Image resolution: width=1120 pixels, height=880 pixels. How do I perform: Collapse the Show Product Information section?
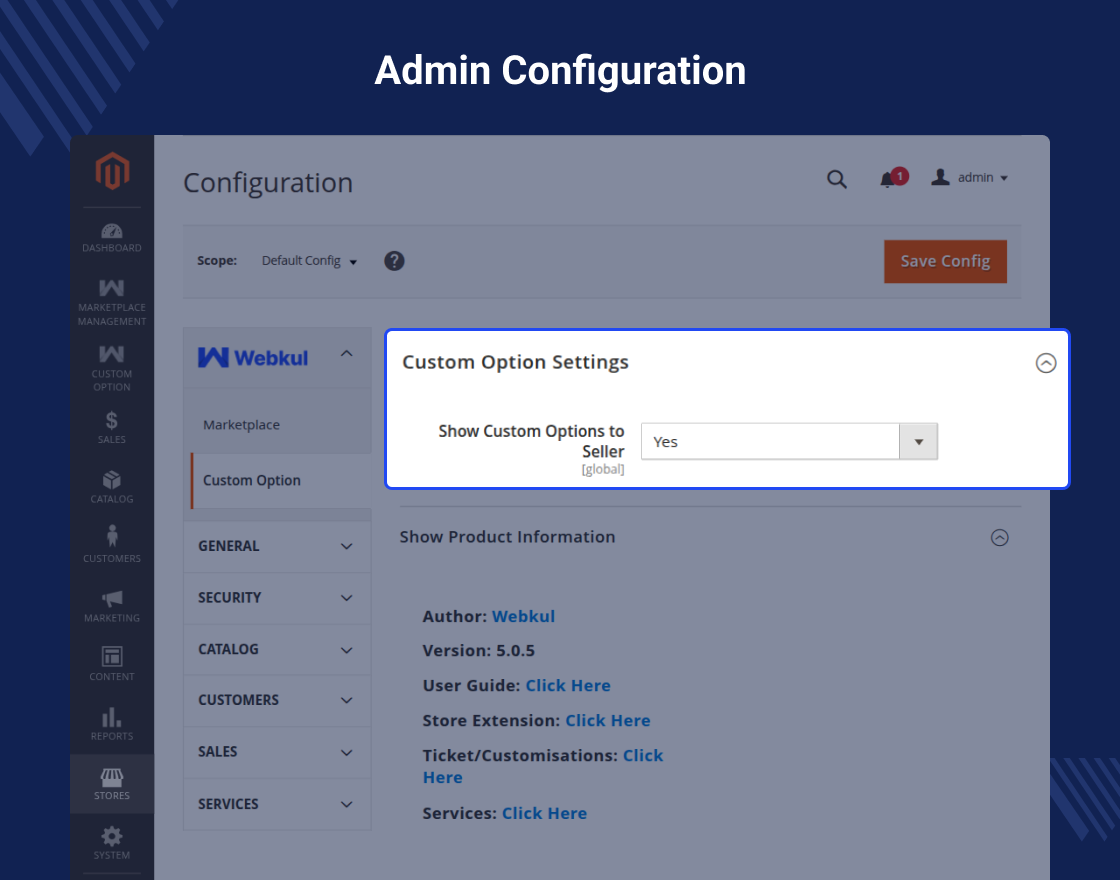(999, 537)
